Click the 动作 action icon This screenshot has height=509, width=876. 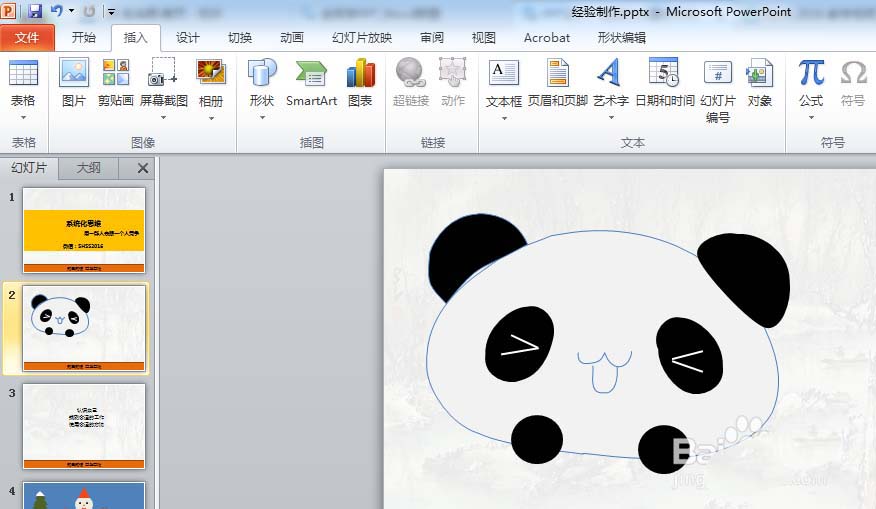click(x=453, y=73)
